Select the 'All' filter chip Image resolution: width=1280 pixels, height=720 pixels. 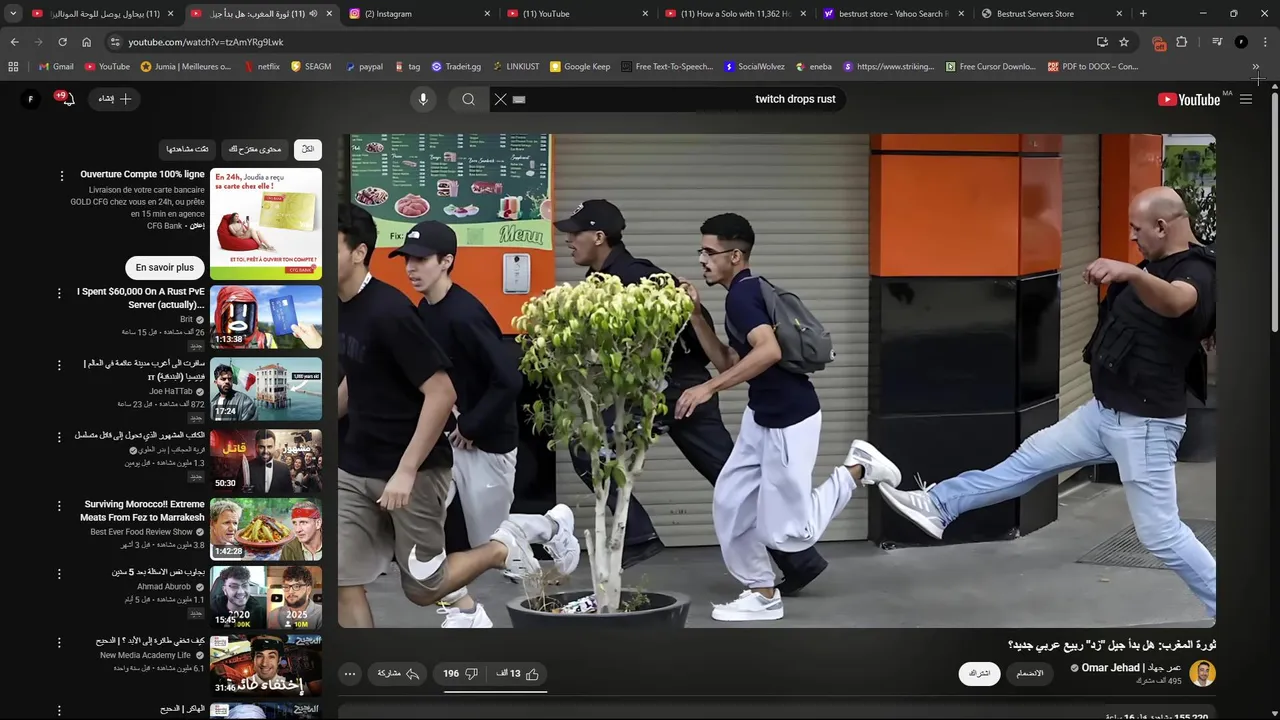308,149
